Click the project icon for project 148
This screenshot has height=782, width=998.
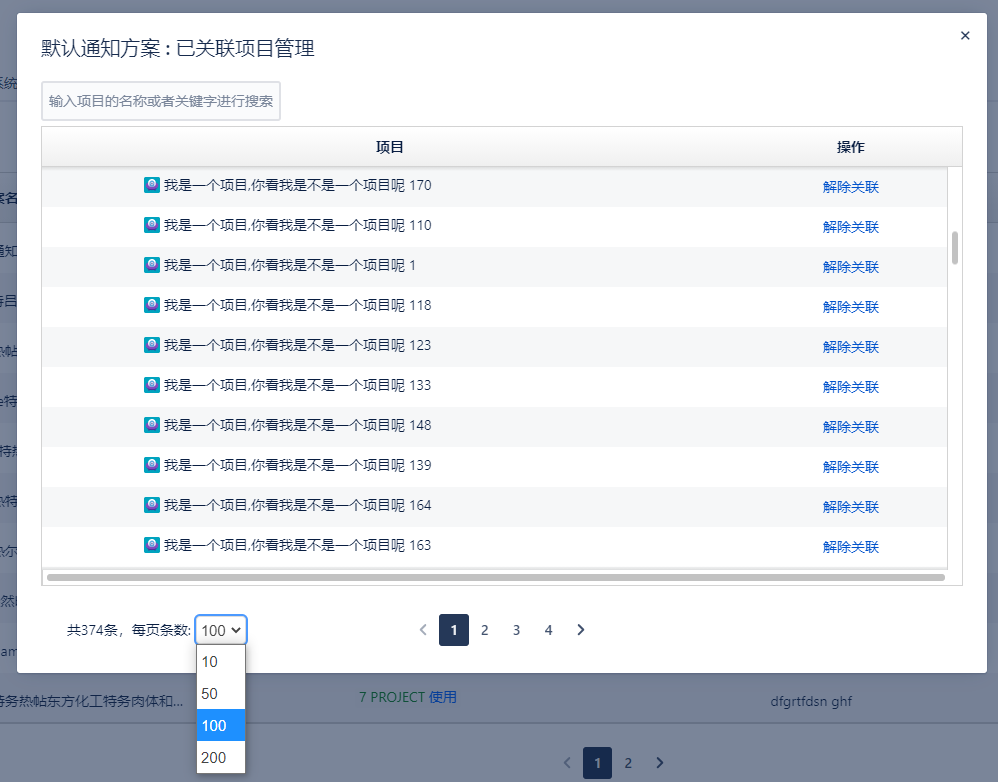152,425
